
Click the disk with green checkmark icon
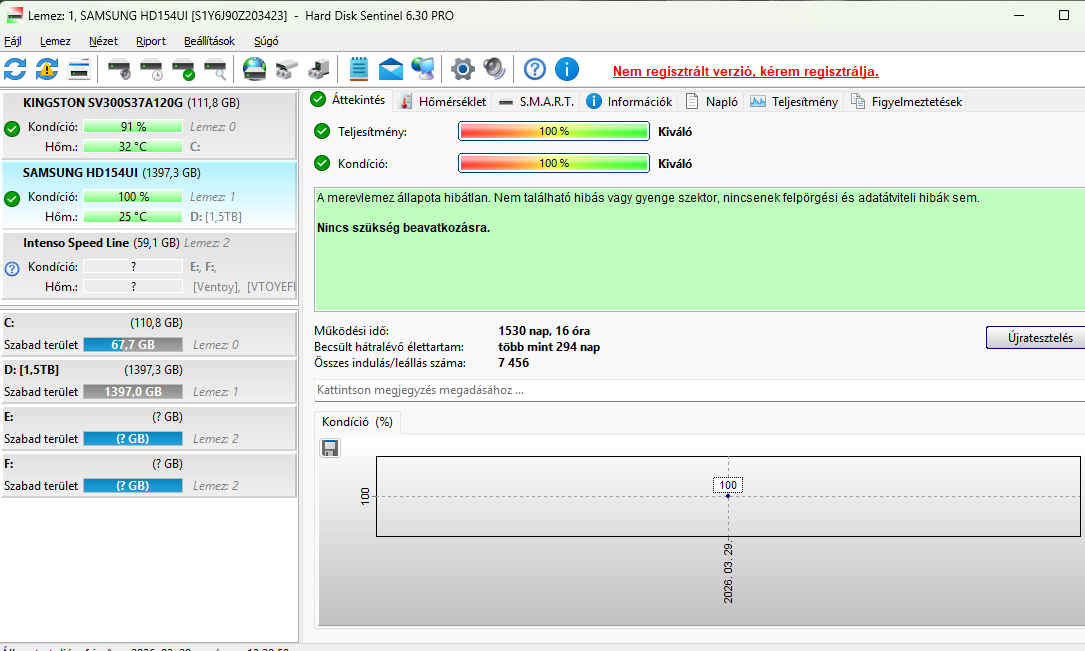(183, 69)
